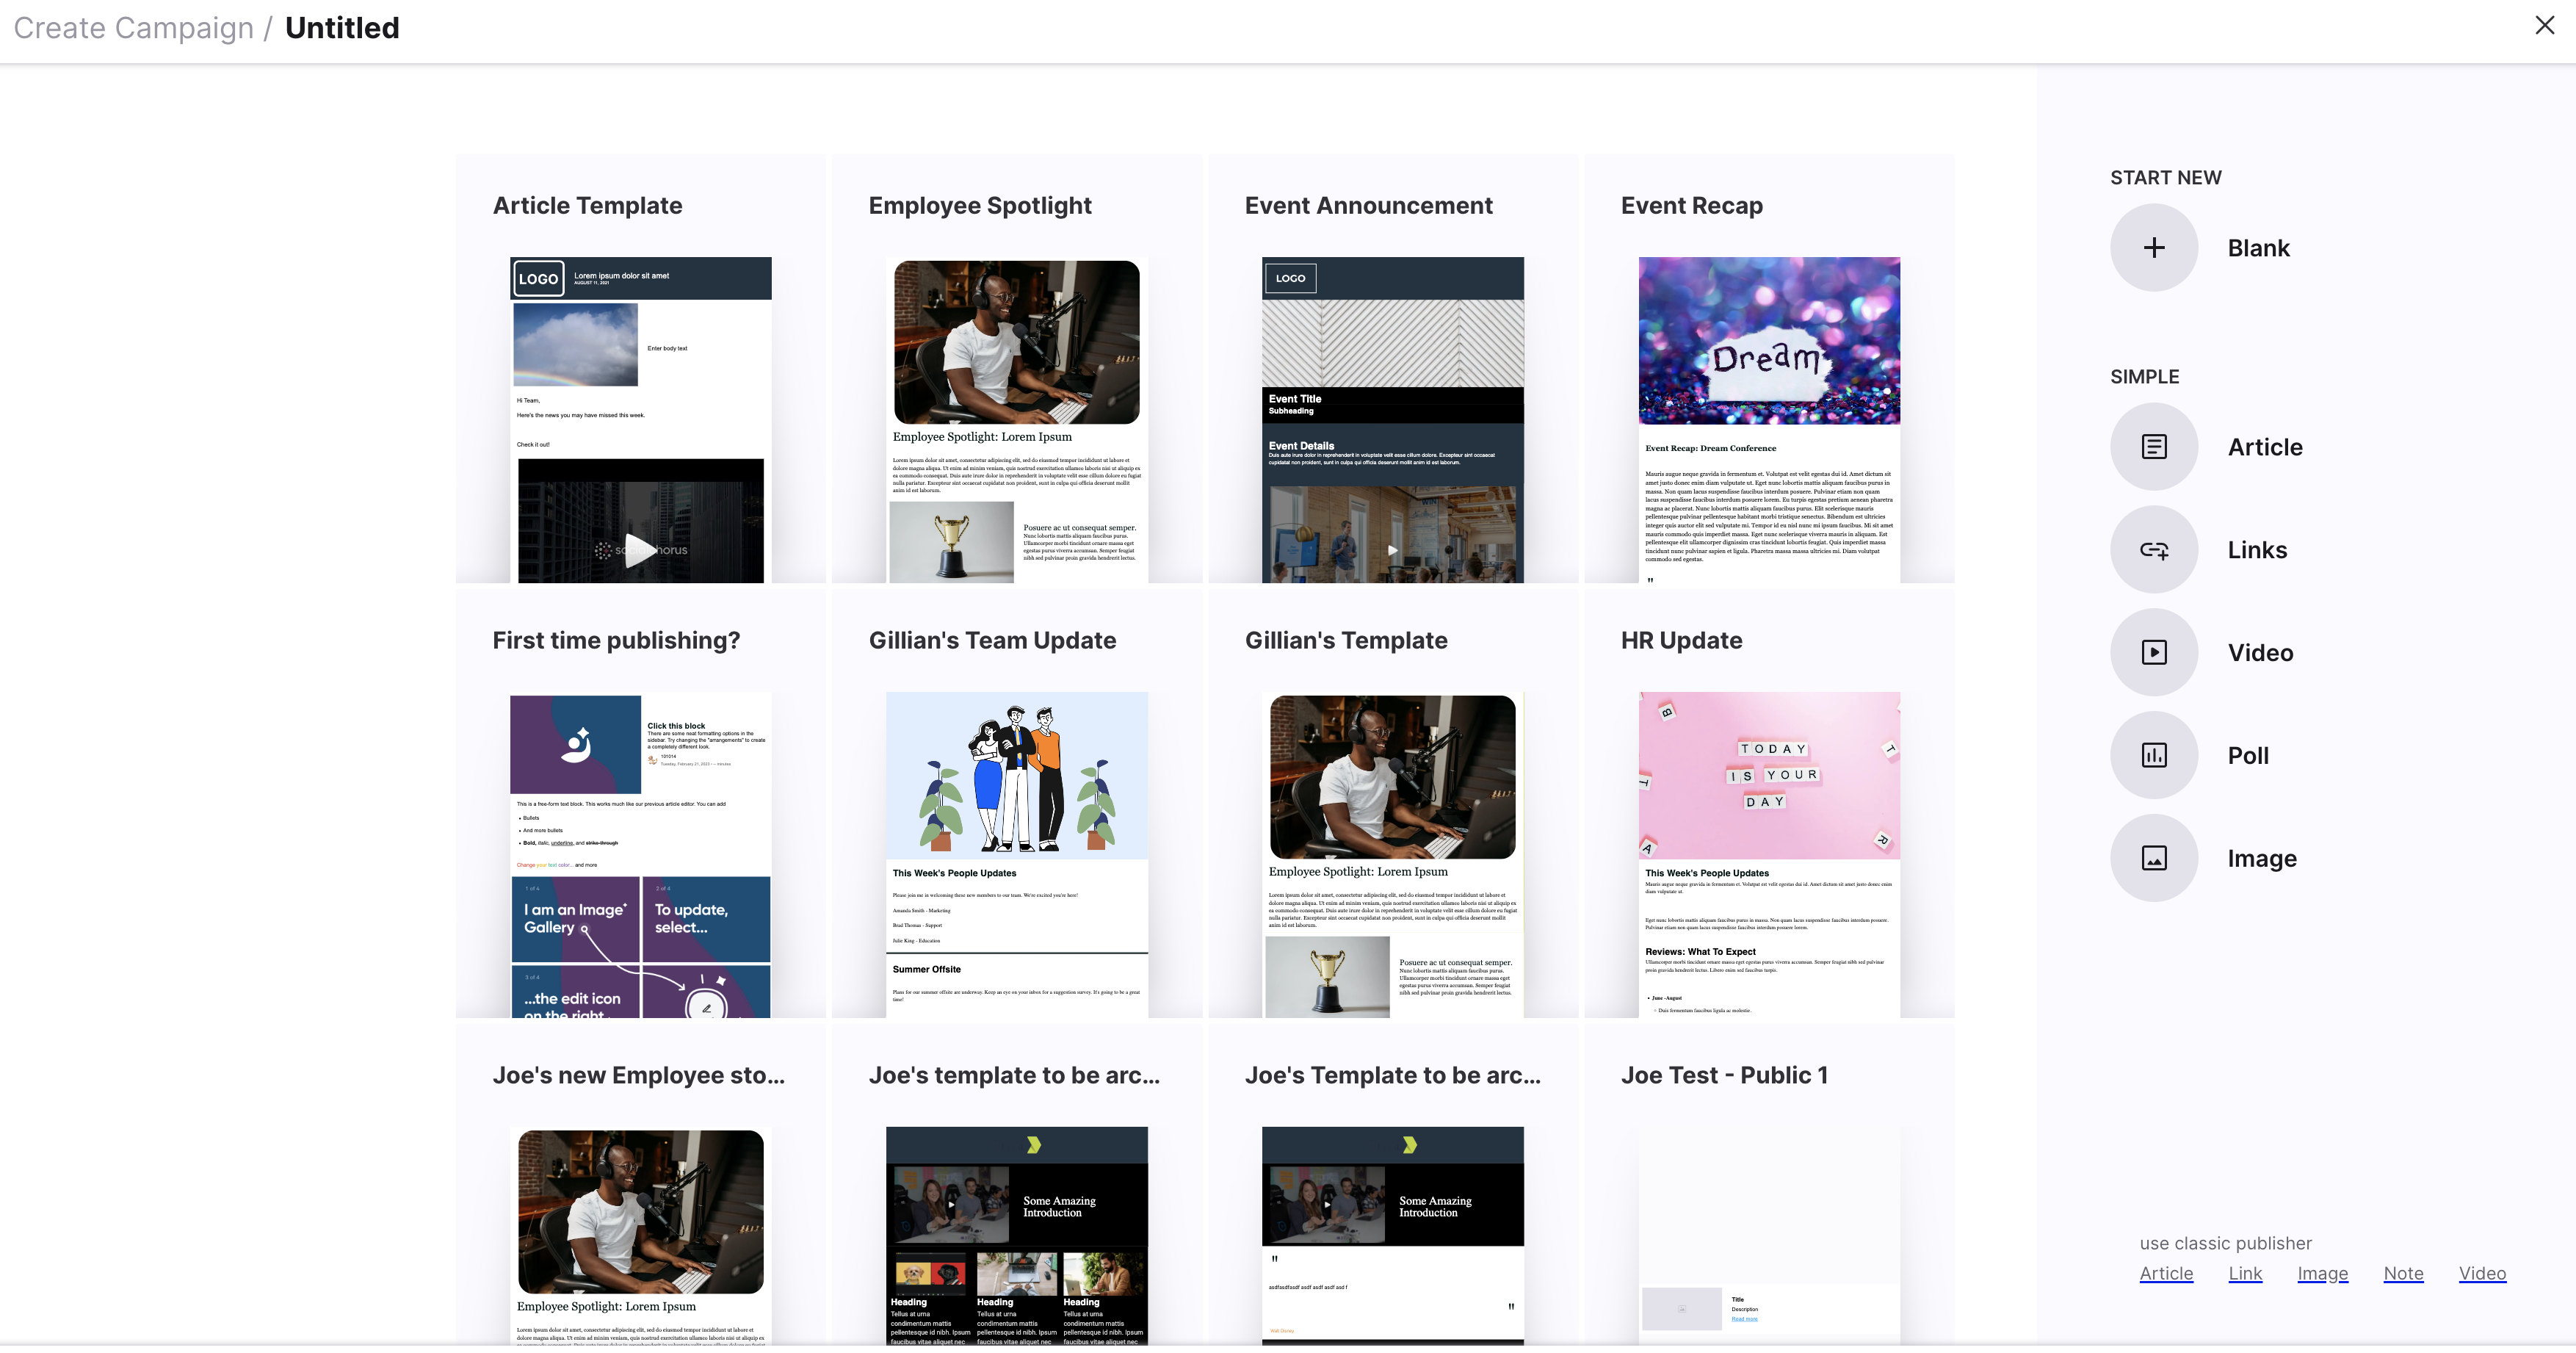Click the Event Recap title
2576x1353 pixels.
1691,205
